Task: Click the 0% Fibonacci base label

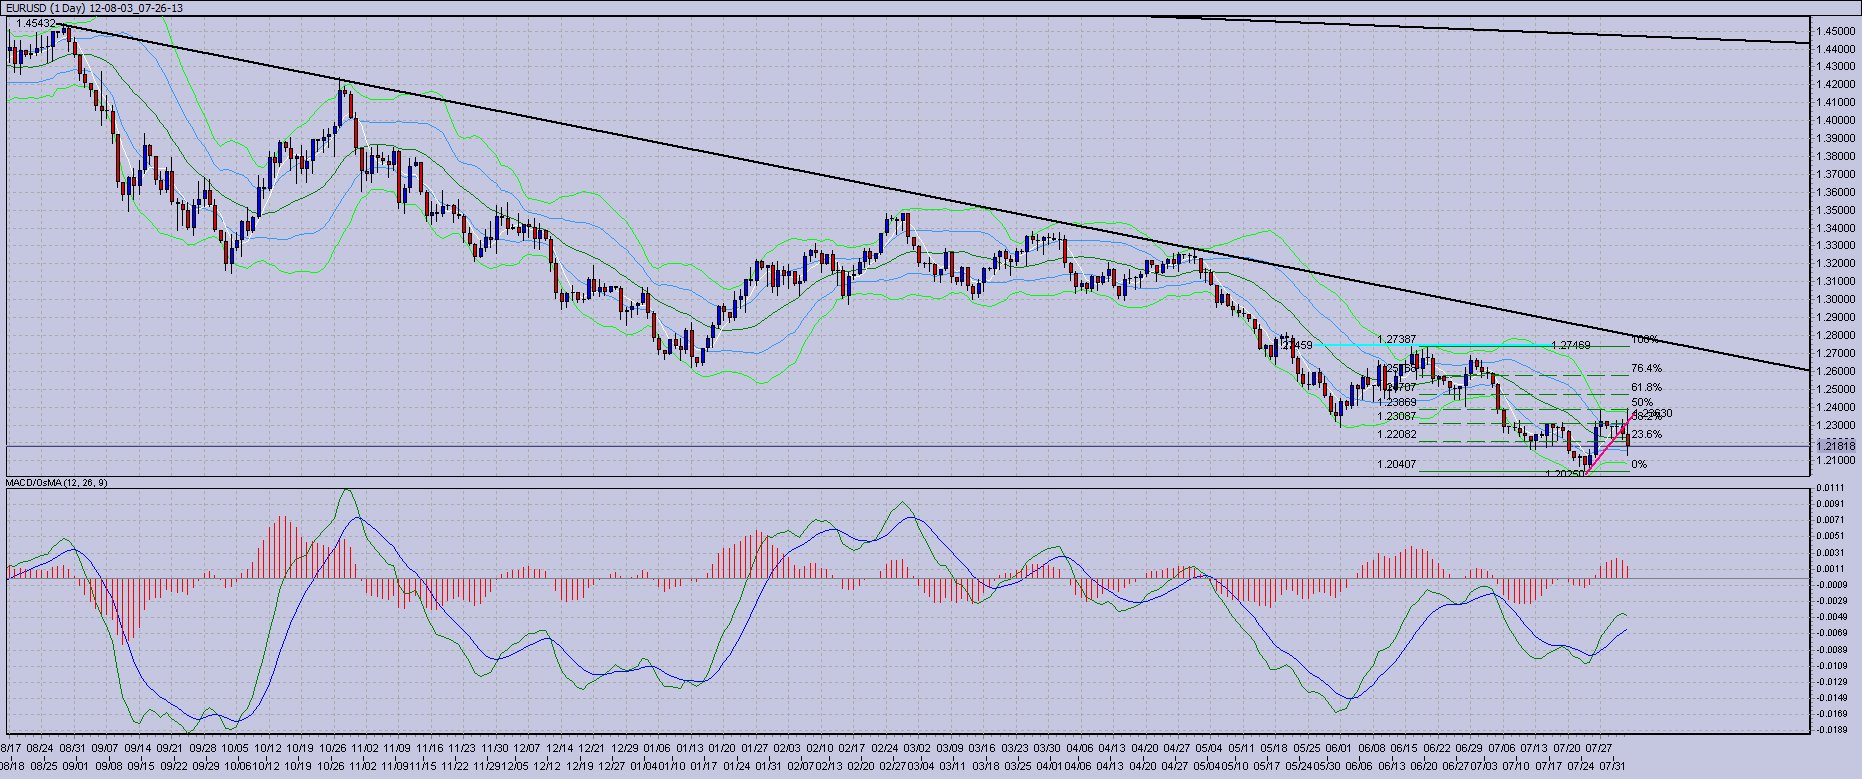Action: click(x=1639, y=465)
